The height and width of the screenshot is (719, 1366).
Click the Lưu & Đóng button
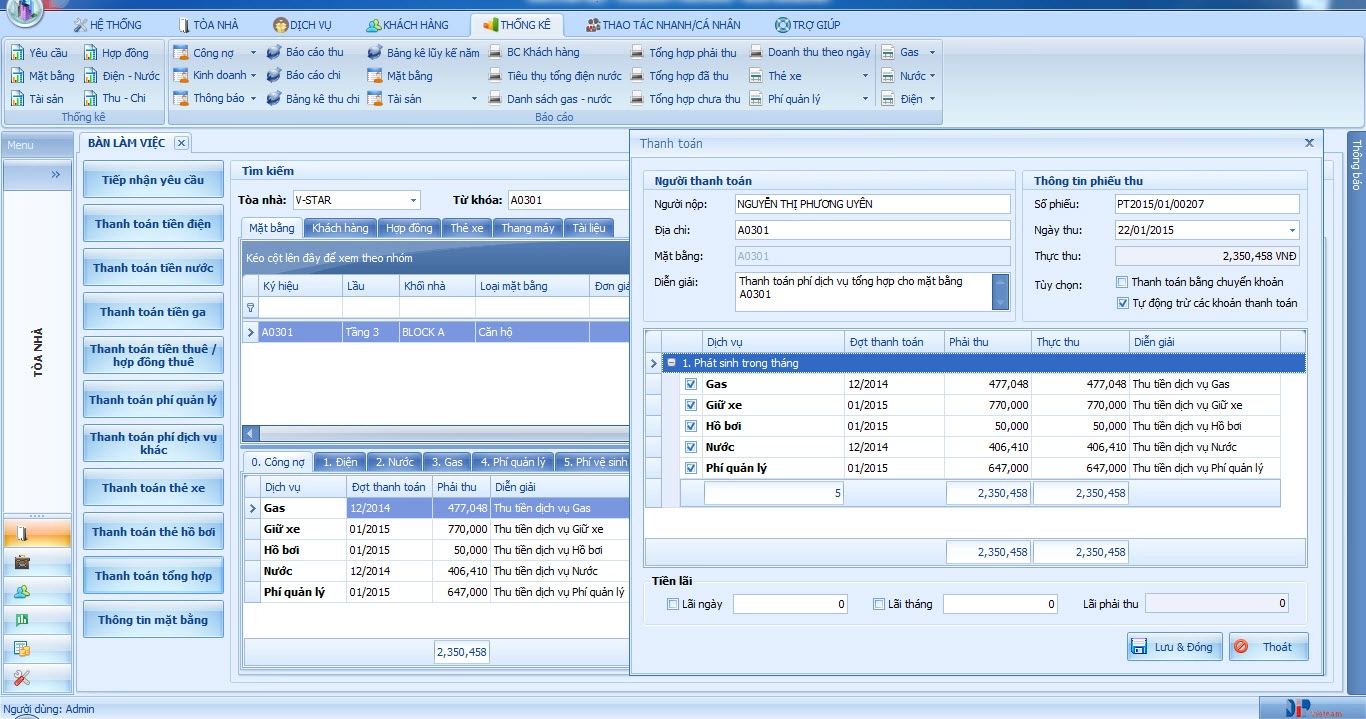[x=1172, y=647]
